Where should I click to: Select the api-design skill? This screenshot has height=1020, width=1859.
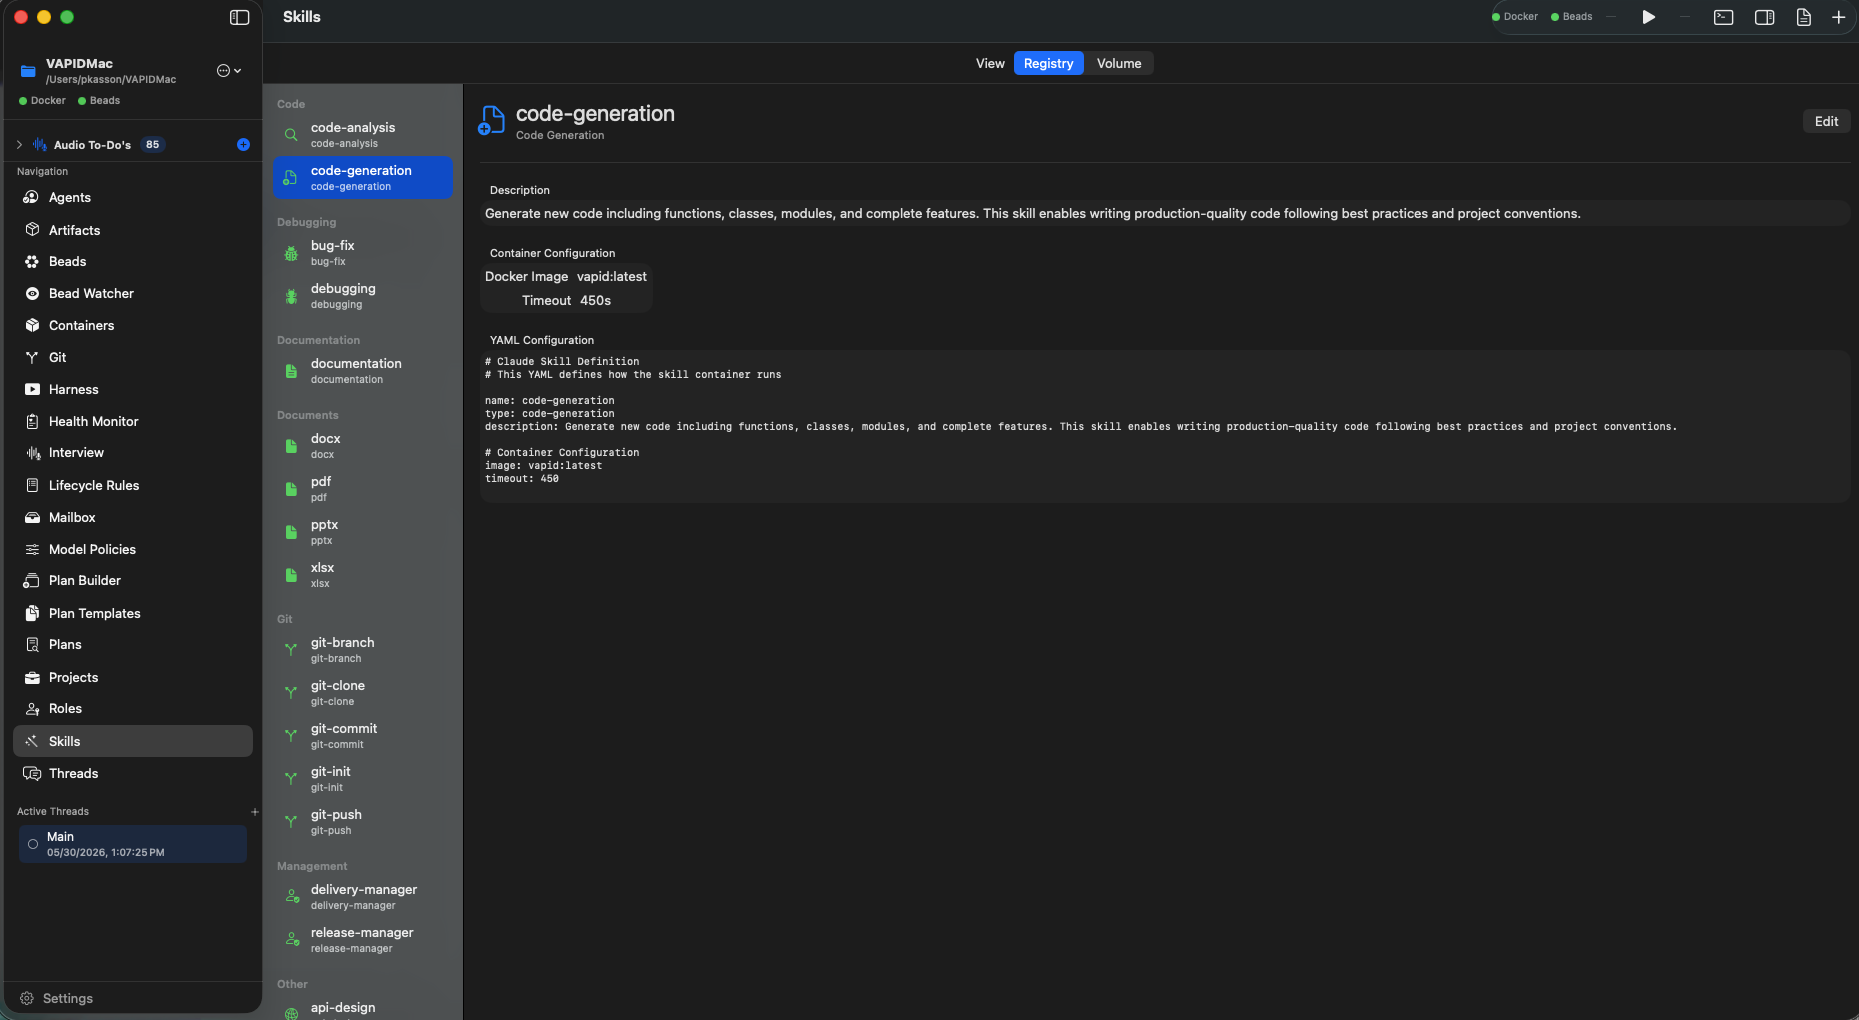coord(363,1008)
